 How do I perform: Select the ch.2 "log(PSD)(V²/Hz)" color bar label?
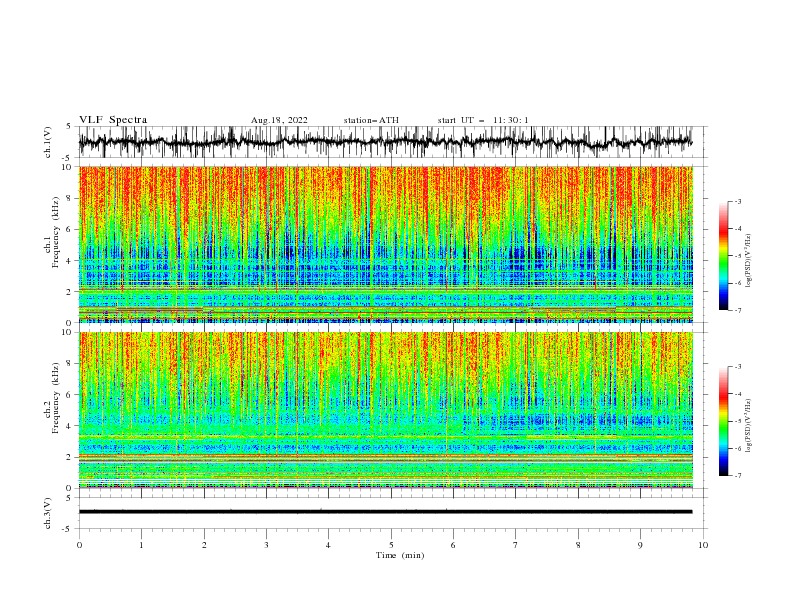(749, 425)
